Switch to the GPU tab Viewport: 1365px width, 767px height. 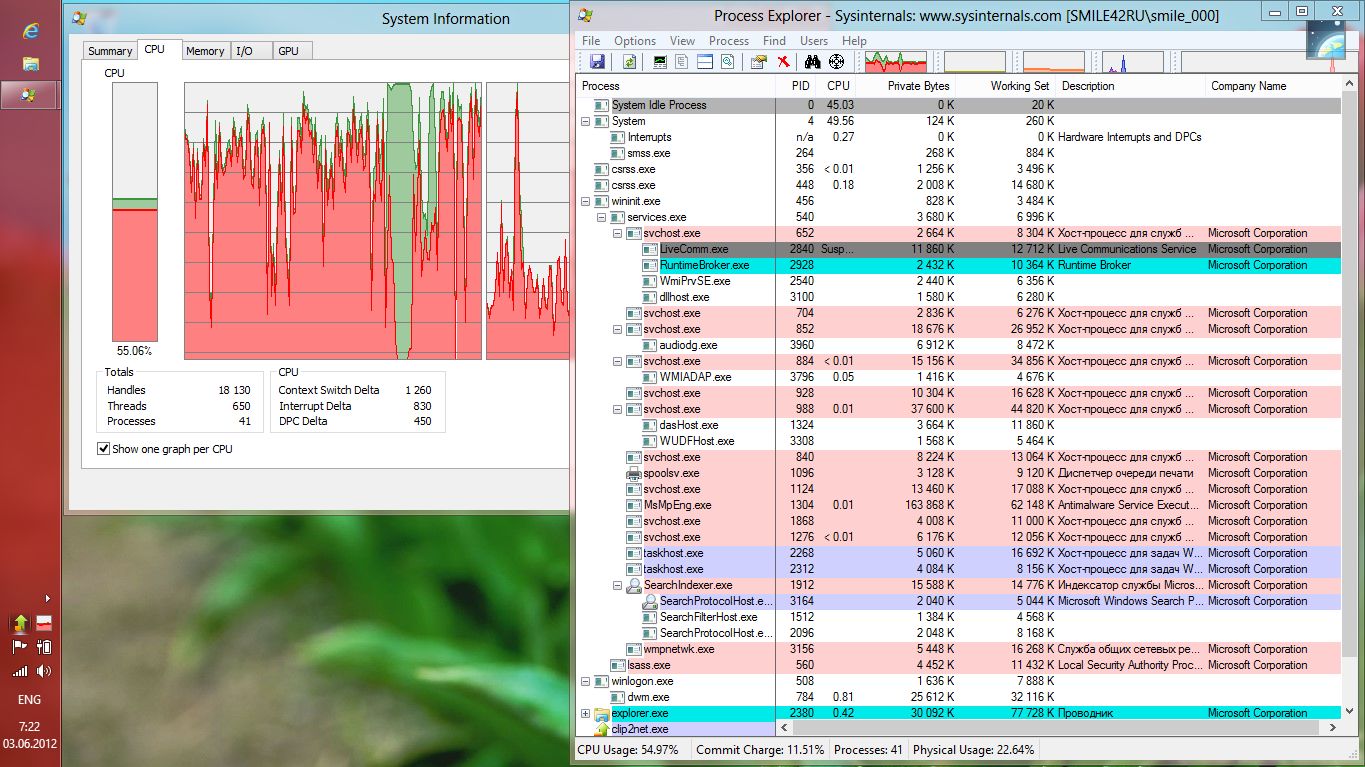click(x=288, y=51)
